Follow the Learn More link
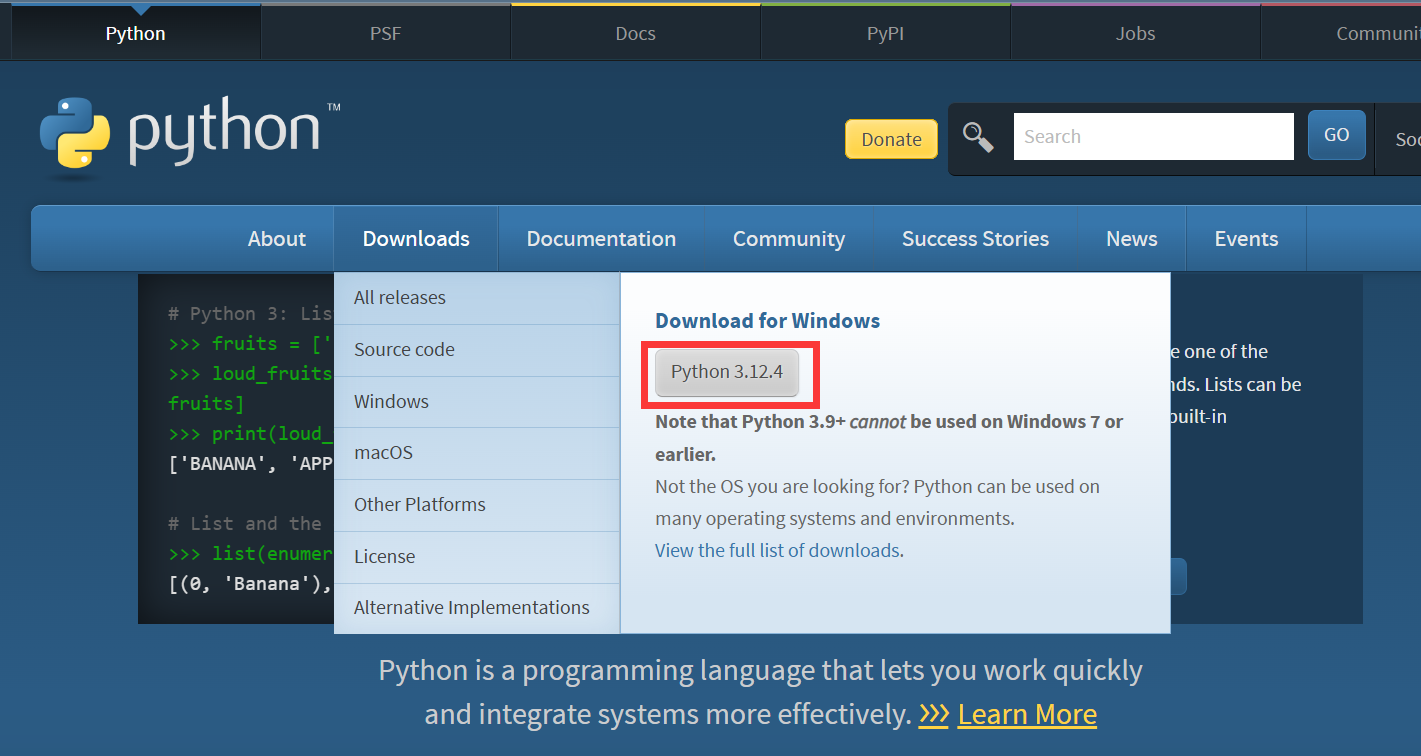 (x=1027, y=714)
